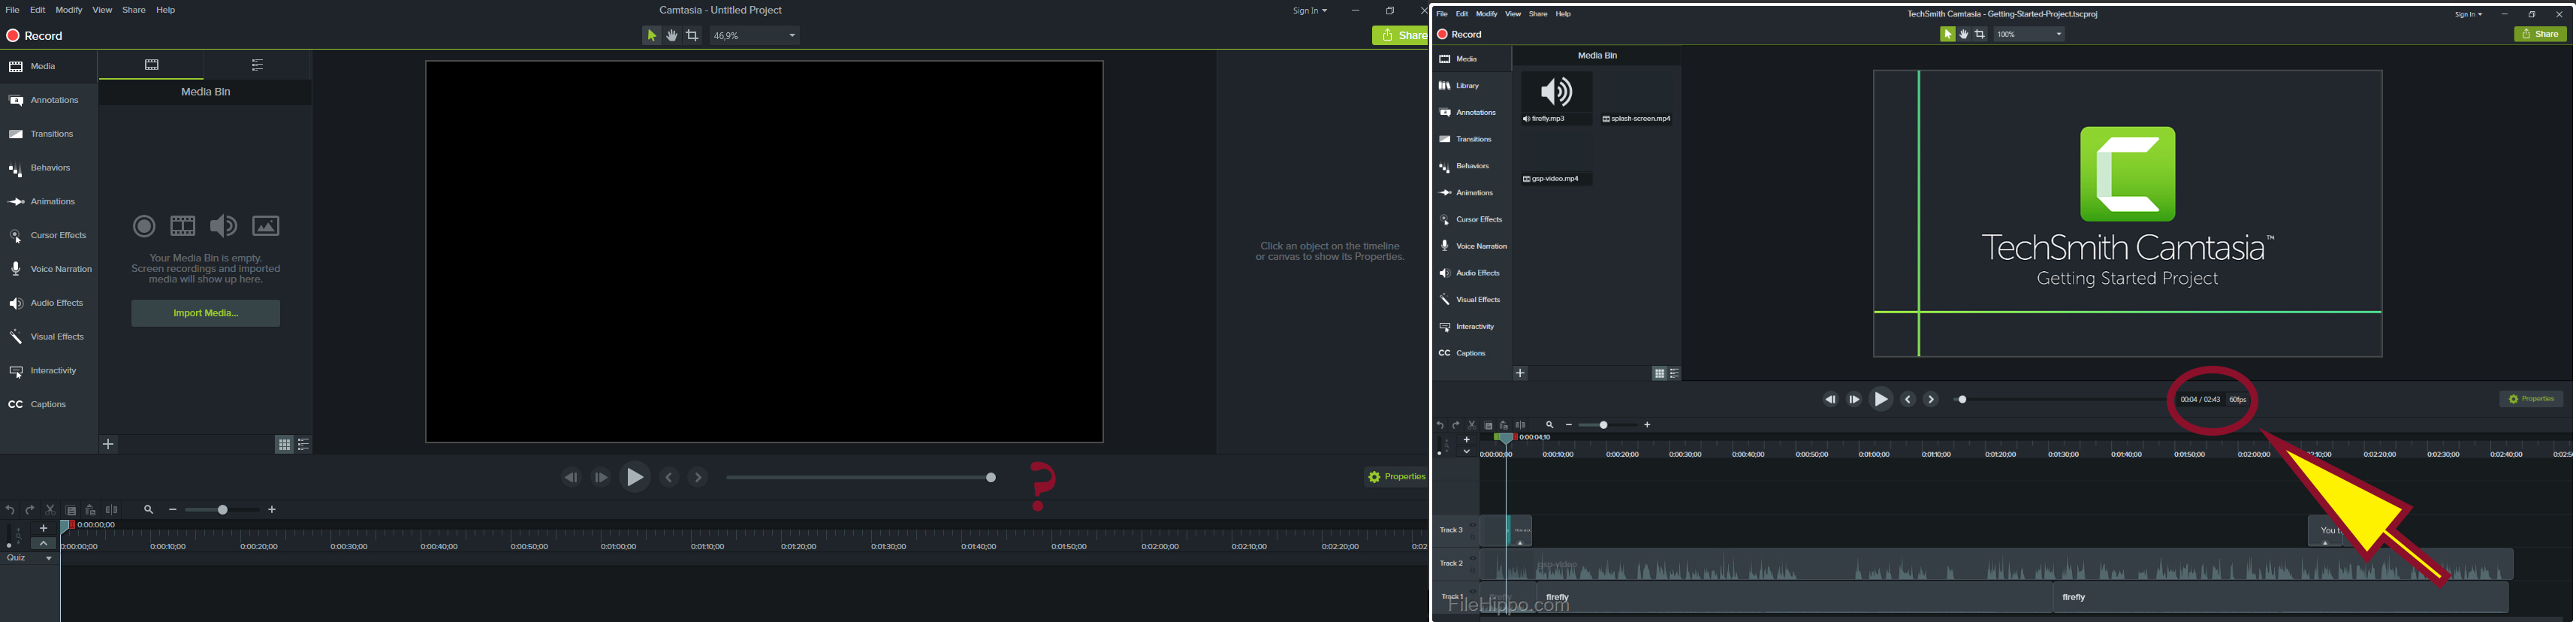Switch Untitled Project Media Bin to list view

coord(304,444)
